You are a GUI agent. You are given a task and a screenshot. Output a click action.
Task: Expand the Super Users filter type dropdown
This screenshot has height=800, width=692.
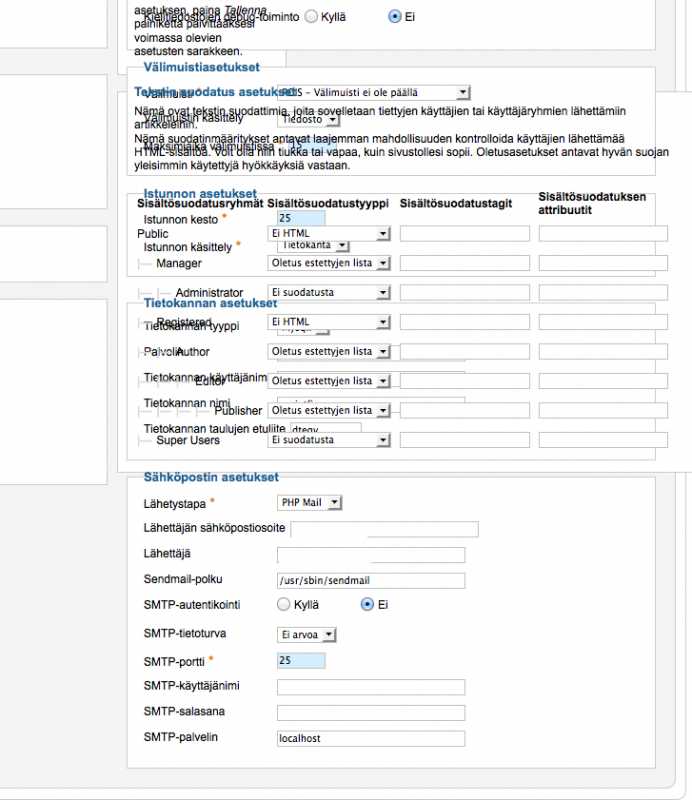coord(329,440)
